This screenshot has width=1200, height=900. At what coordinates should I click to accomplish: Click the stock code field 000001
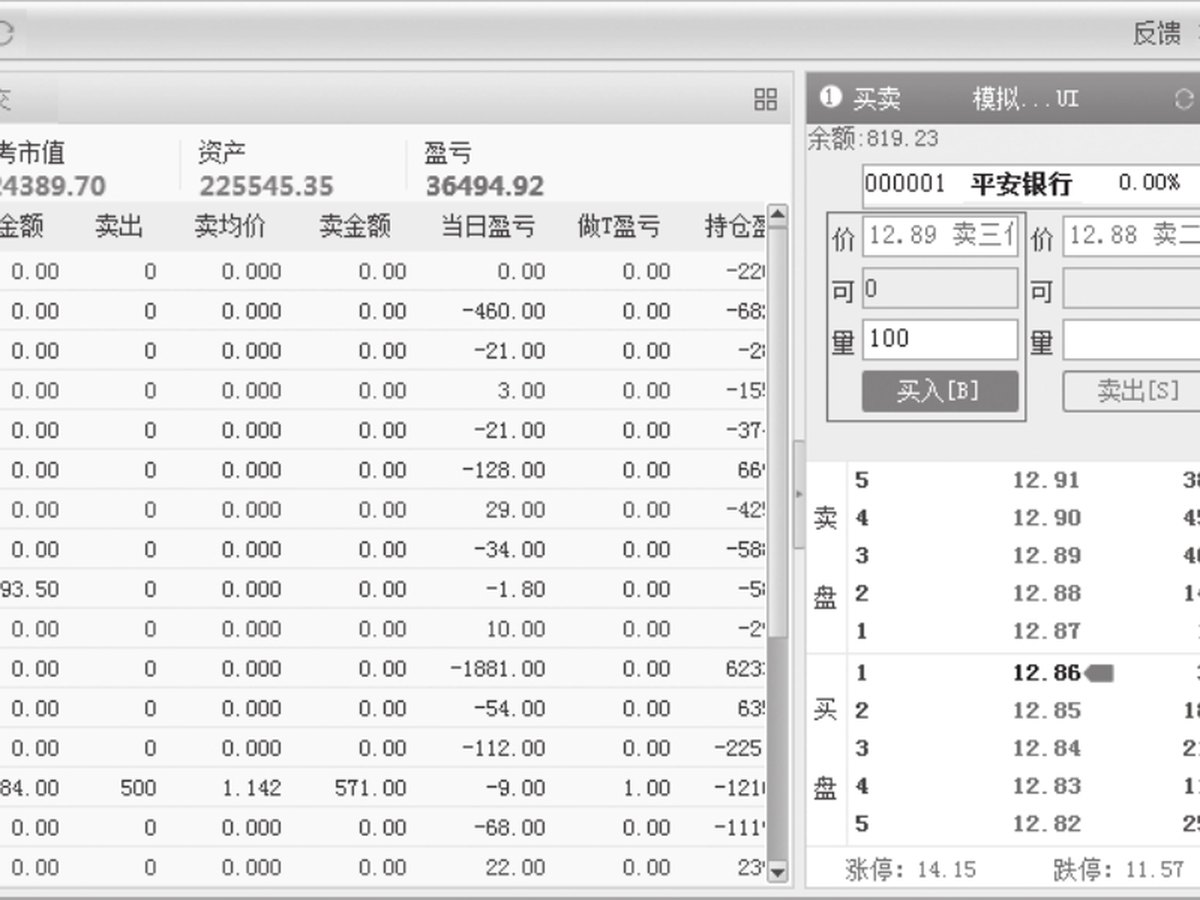click(x=905, y=184)
